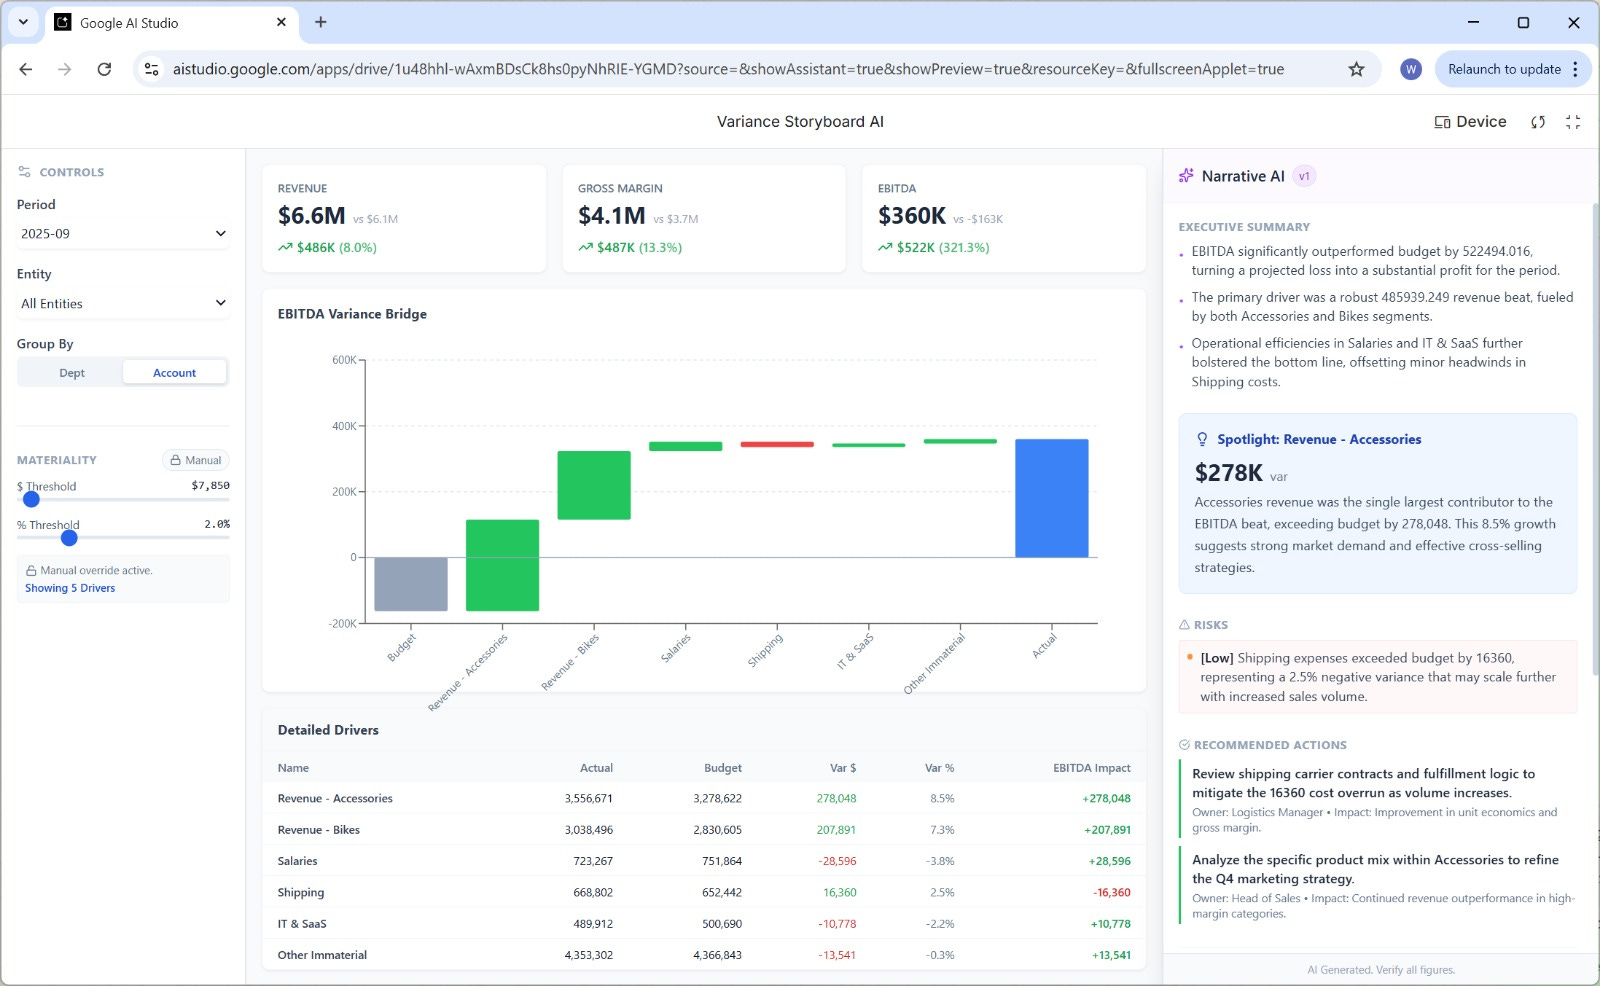Viewport: 1600px width, 986px height.
Task: Click the Other Immaterial row name
Action: coord(322,955)
